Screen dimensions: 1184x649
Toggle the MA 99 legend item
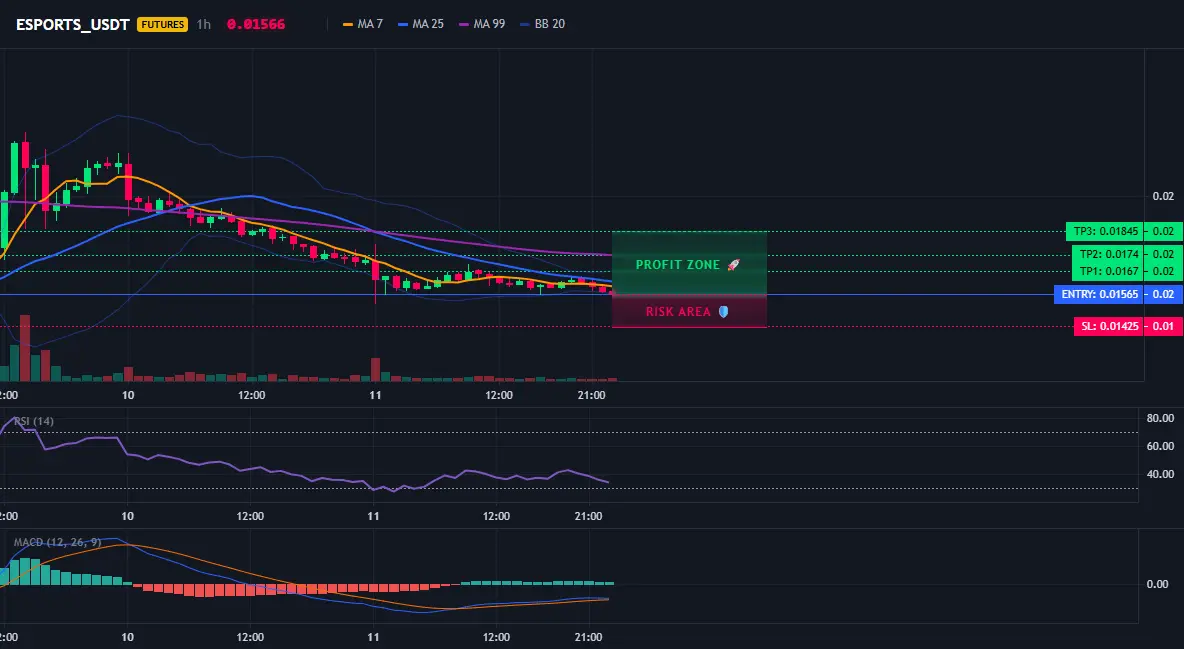(483, 24)
